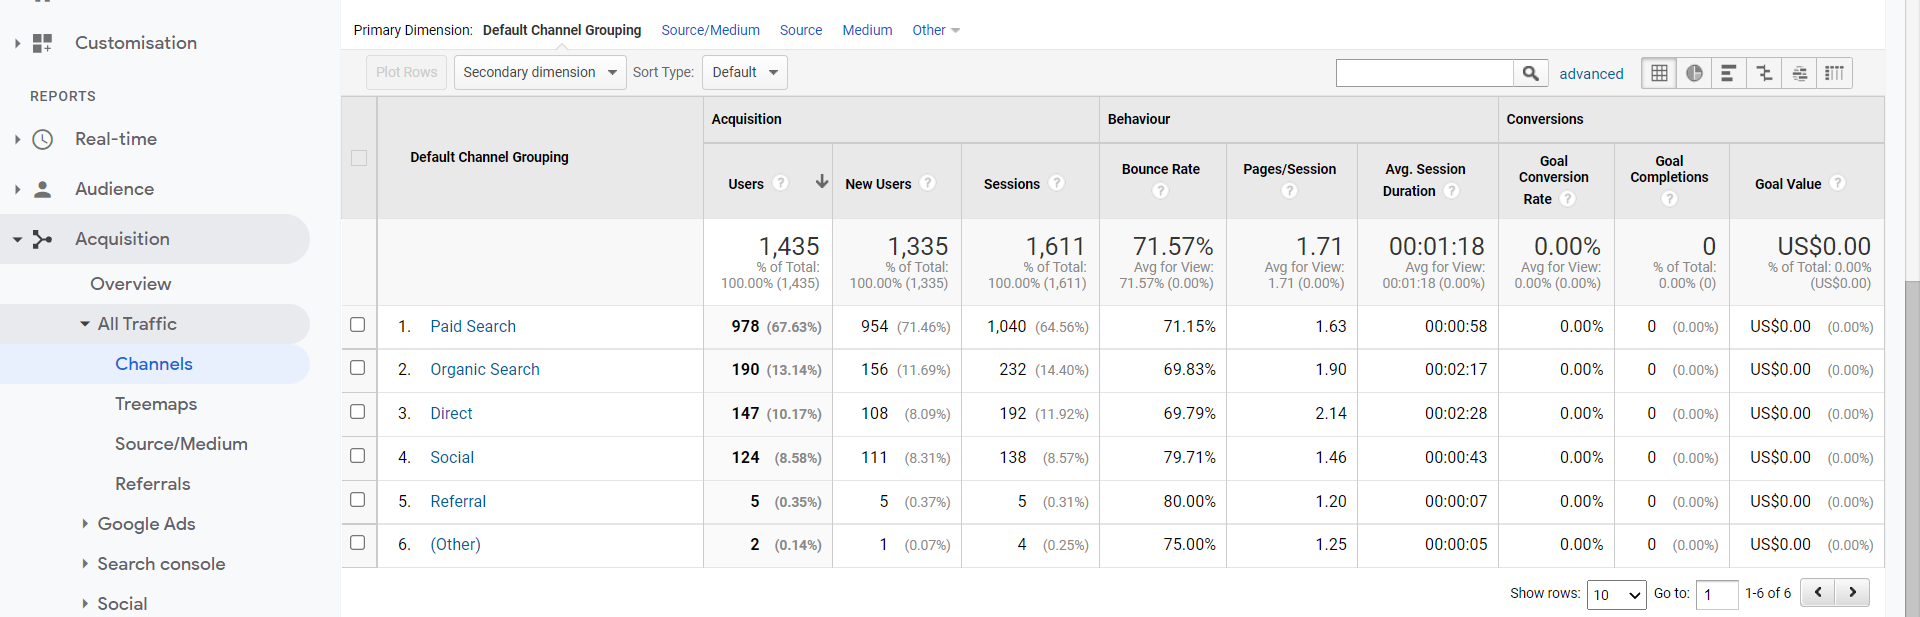
Task: Tick the Organic Search row checkbox
Action: [x=358, y=367]
